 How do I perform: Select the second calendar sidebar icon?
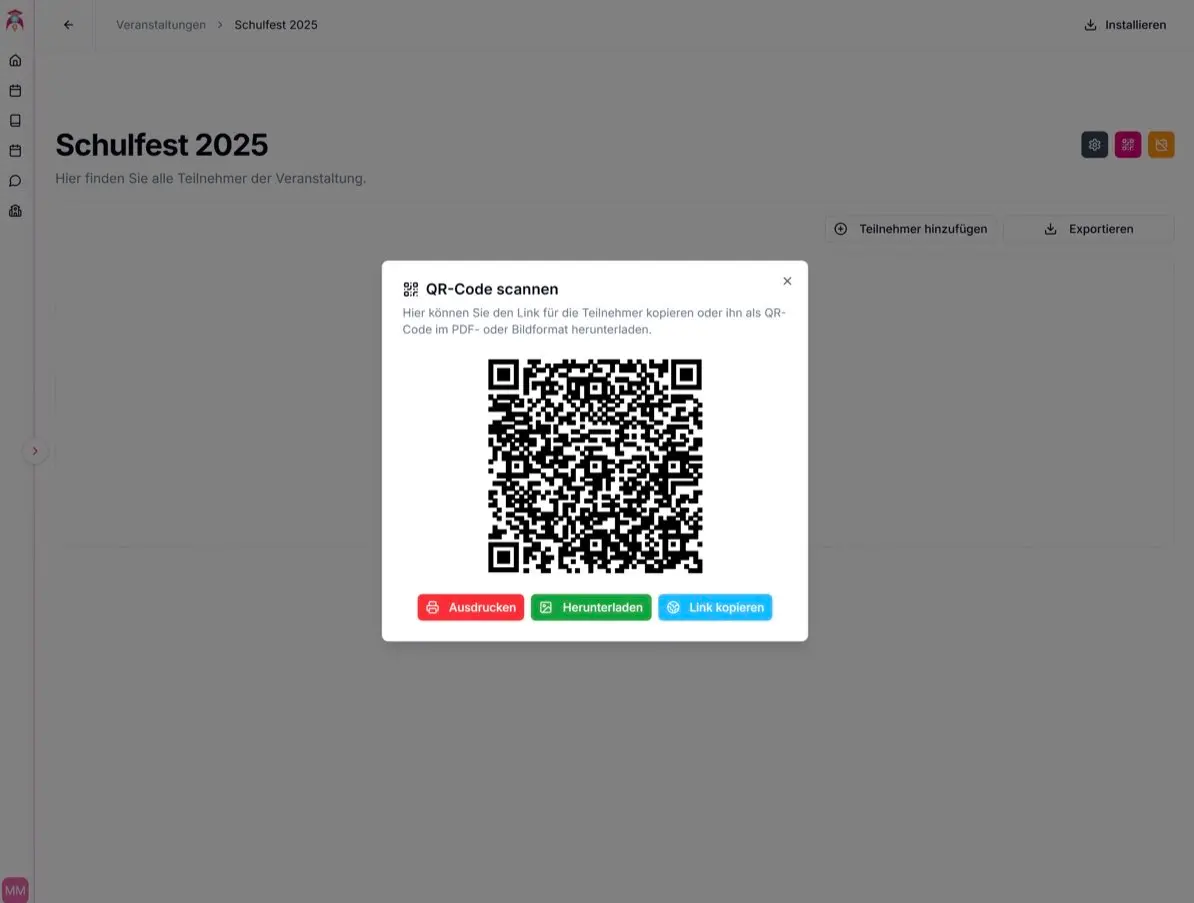point(15,151)
